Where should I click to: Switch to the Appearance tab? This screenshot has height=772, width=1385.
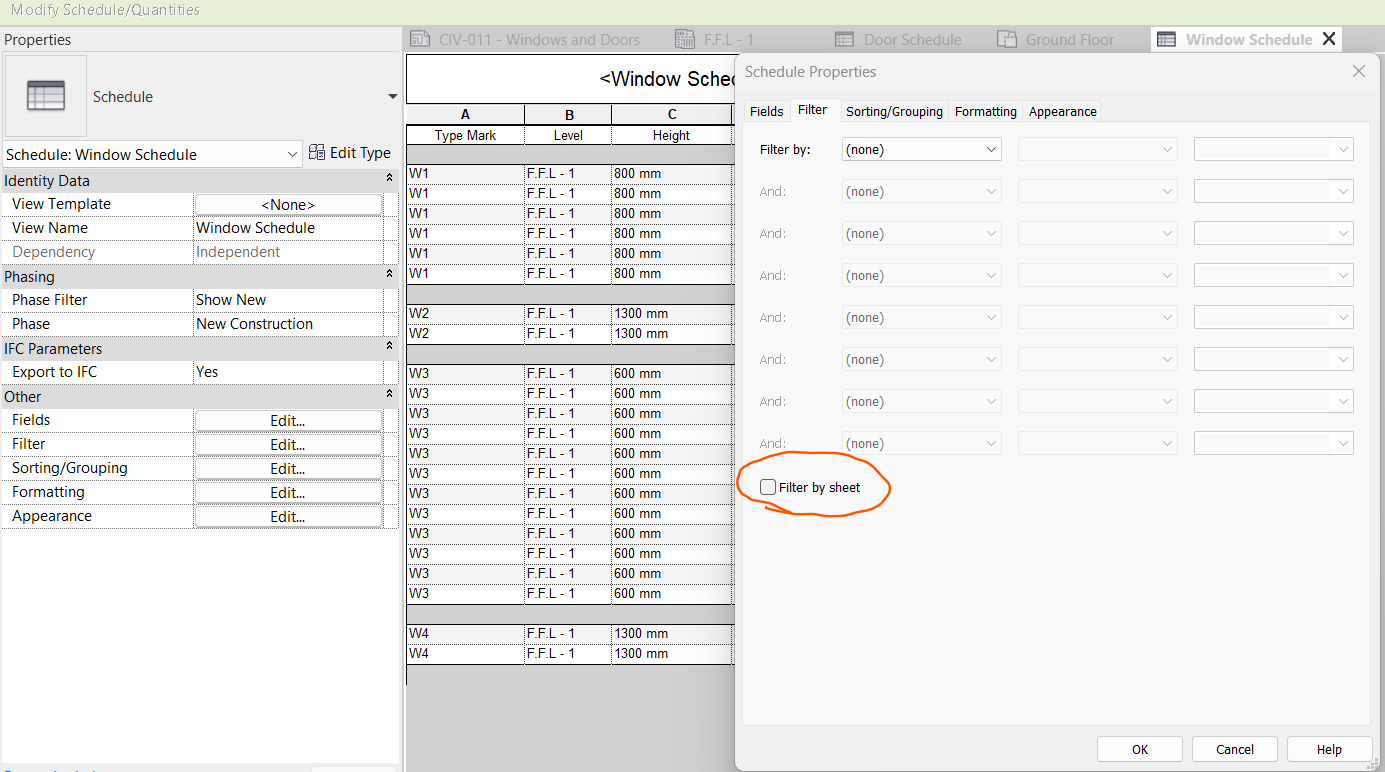[x=1062, y=111]
